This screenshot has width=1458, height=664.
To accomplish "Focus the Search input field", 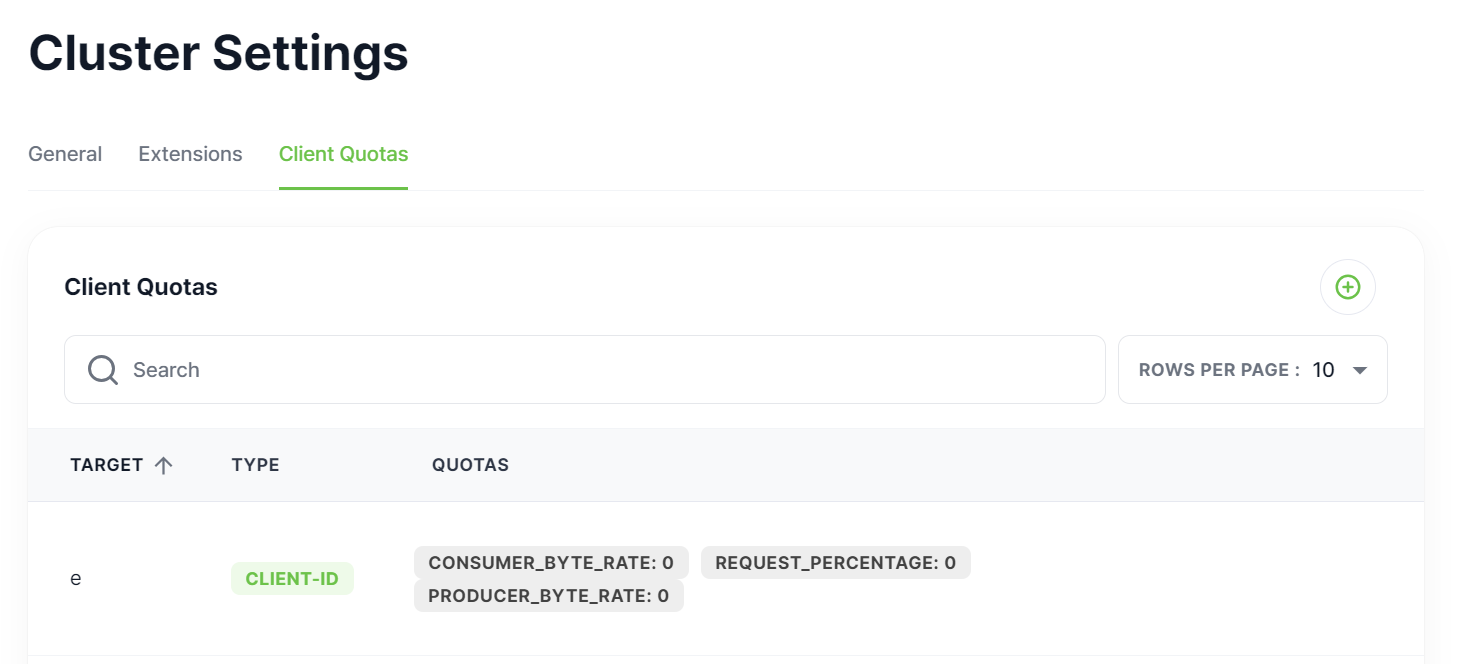I will coord(600,370).
